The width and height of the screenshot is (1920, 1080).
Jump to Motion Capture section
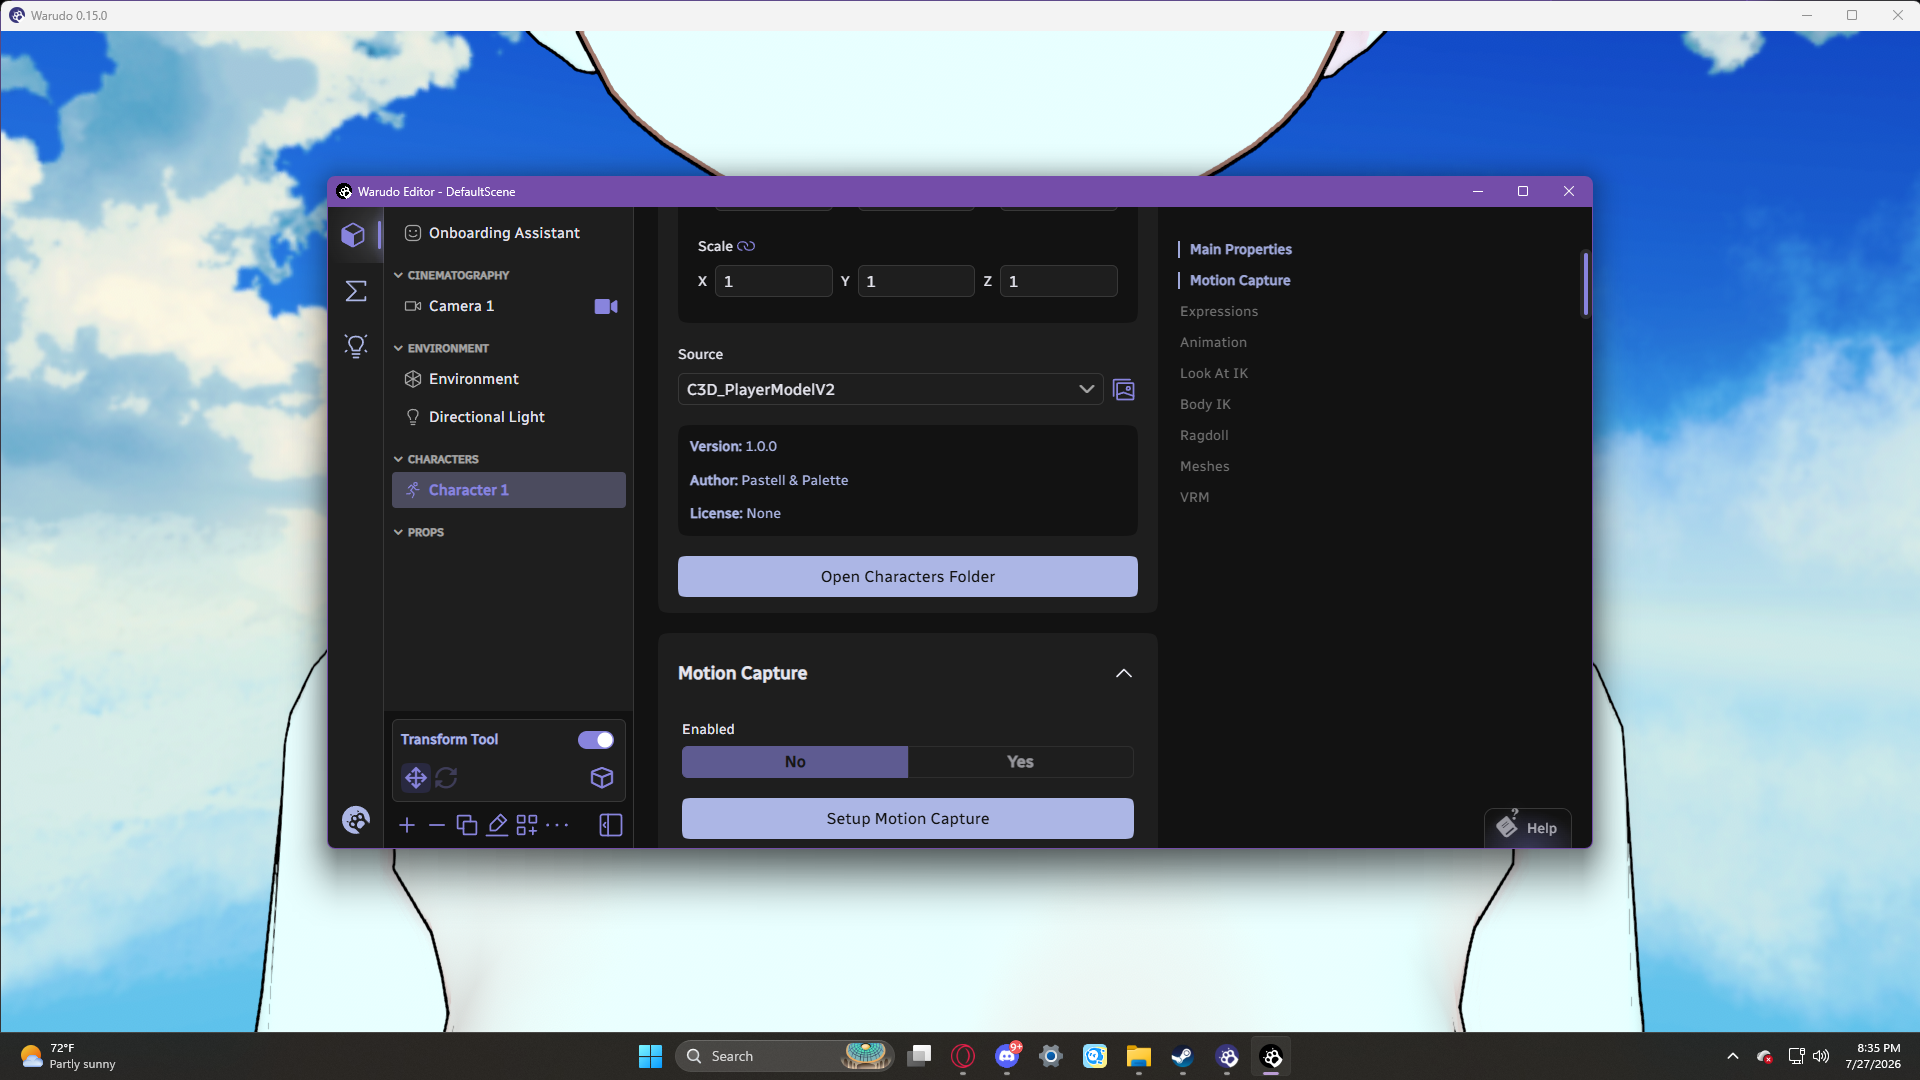1240,280
